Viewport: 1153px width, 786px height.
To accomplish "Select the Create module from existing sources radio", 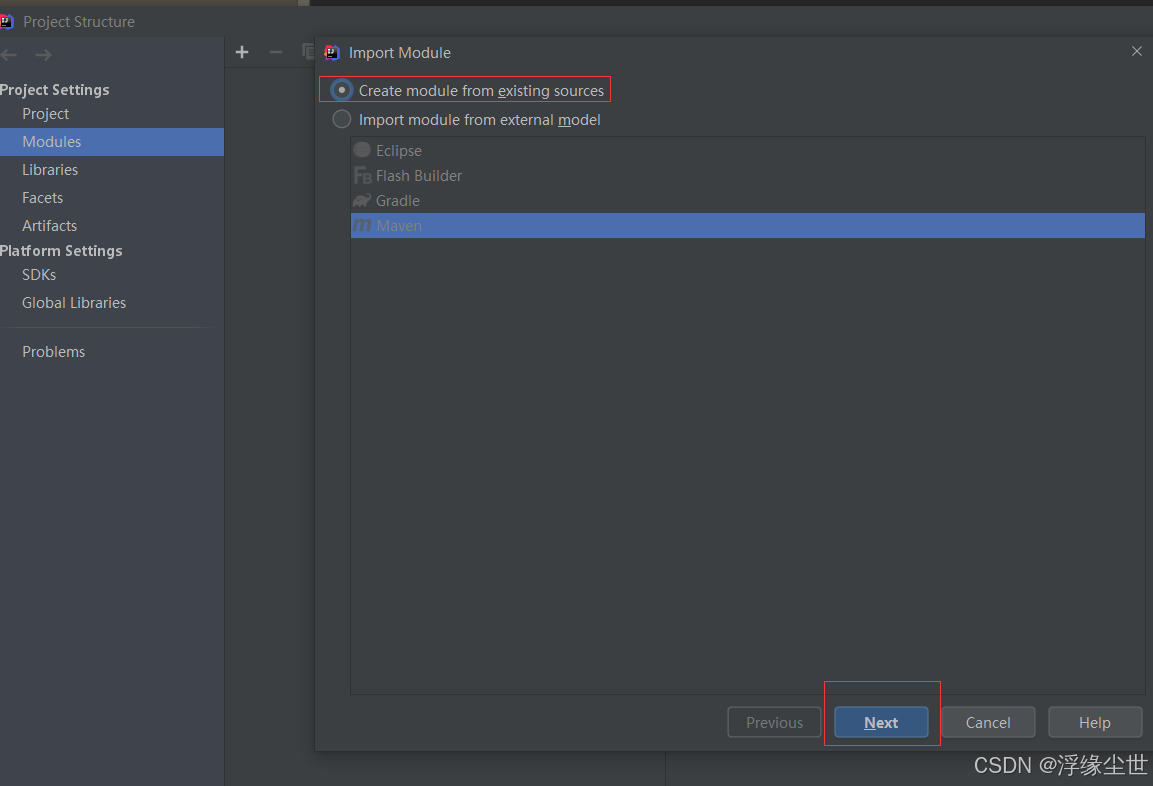I will coord(341,89).
